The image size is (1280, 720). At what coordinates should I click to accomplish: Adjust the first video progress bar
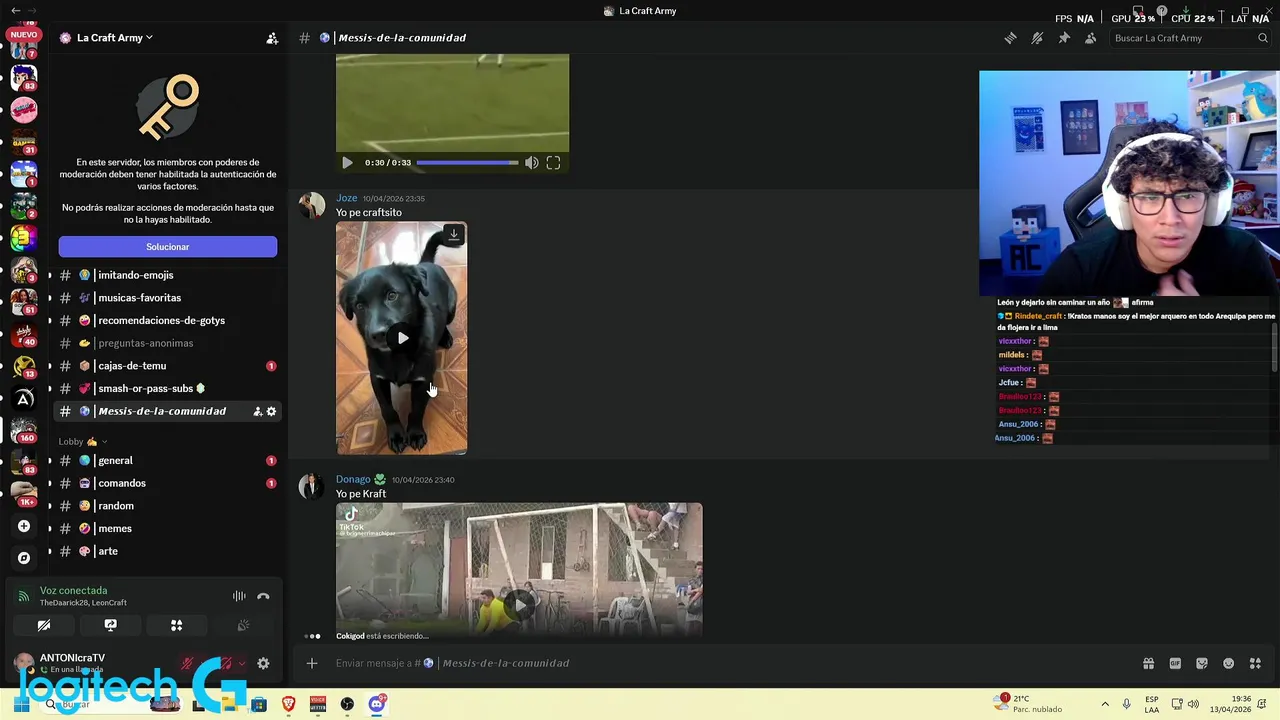click(x=467, y=163)
